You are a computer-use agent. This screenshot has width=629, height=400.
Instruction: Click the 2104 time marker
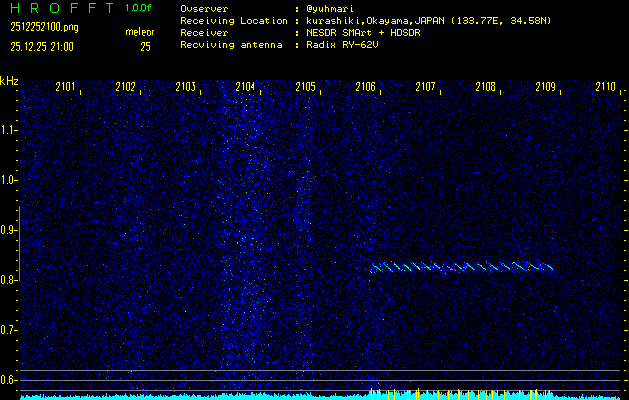click(245, 87)
